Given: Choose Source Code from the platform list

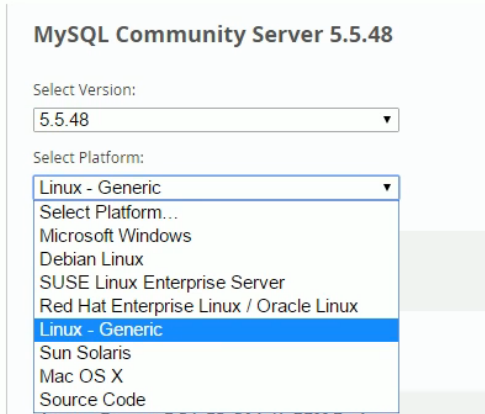Looking at the screenshot, I should (x=216, y=400).
